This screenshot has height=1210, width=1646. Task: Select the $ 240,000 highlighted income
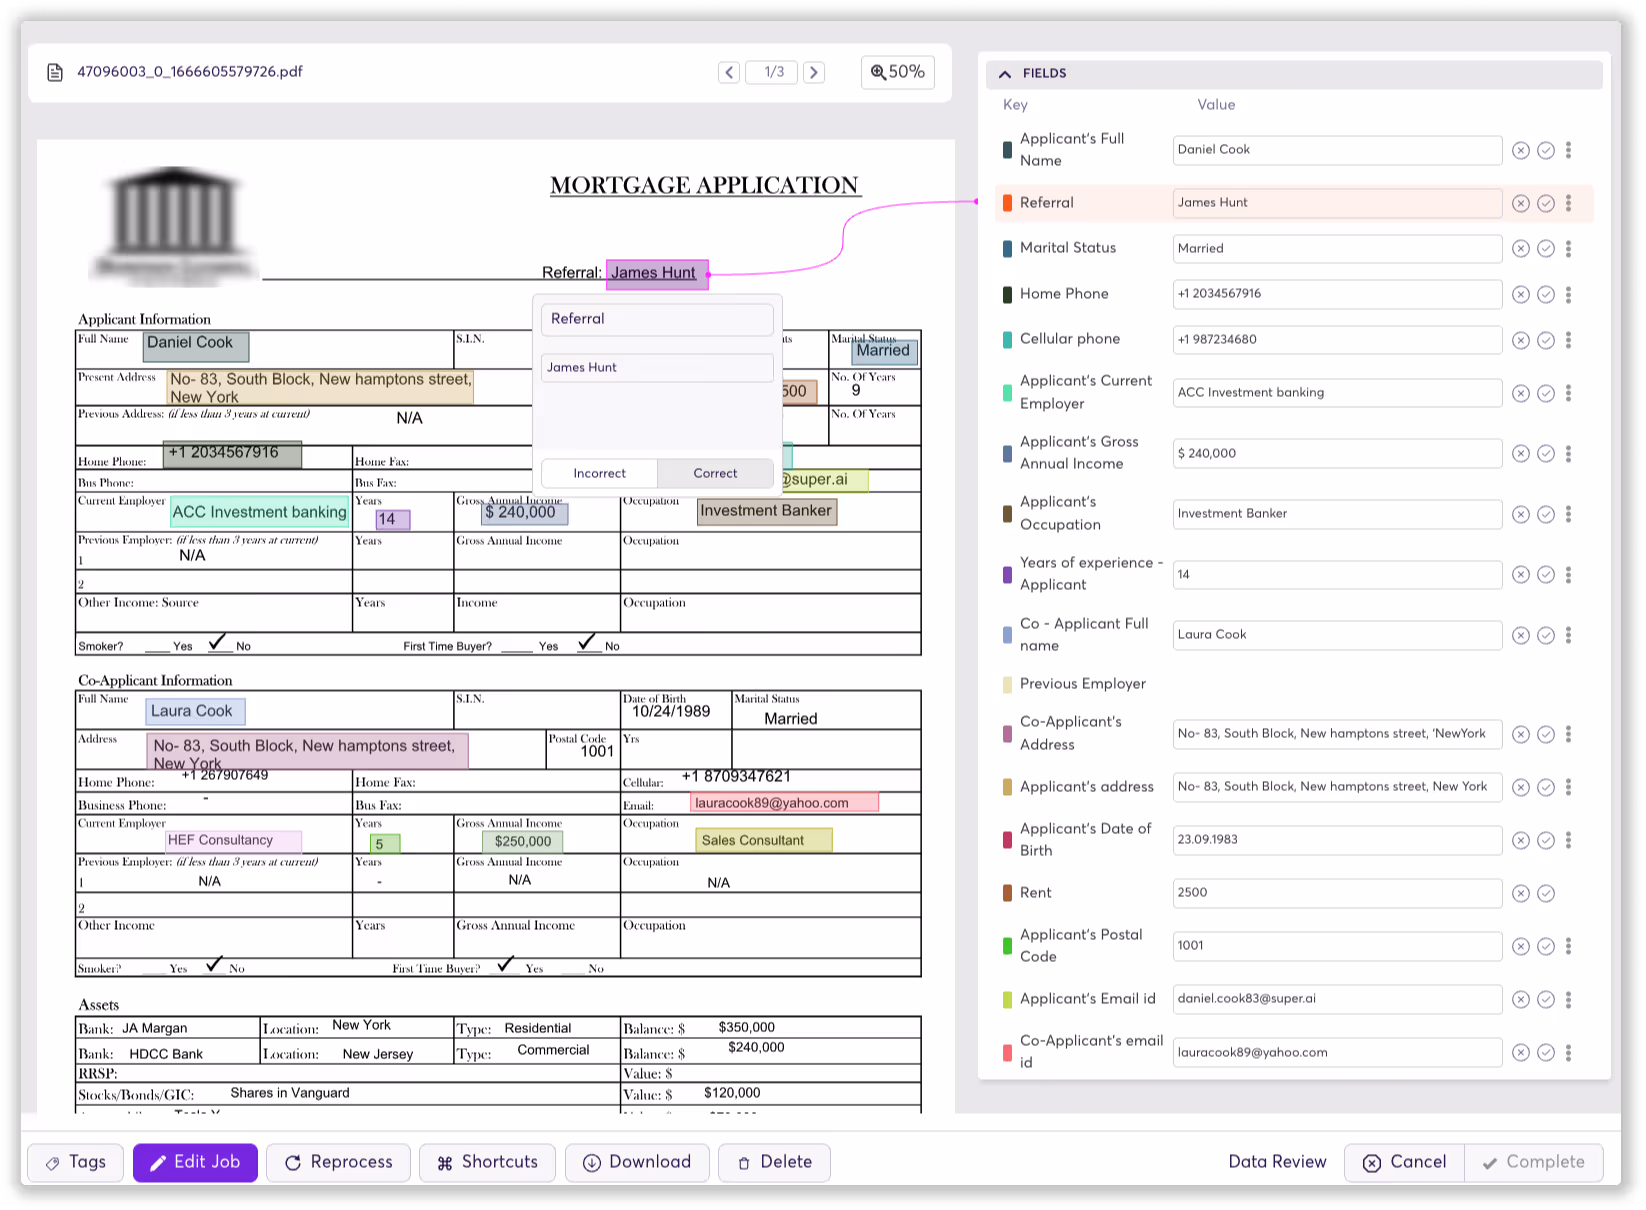[x=523, y=513]
